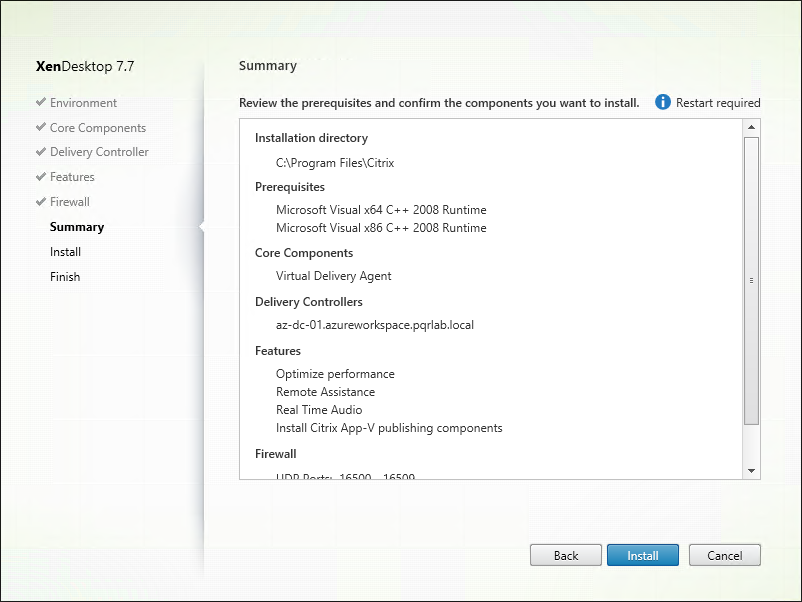
Task: Select the Firewall wizard step
Action: [x=70, y=202]
